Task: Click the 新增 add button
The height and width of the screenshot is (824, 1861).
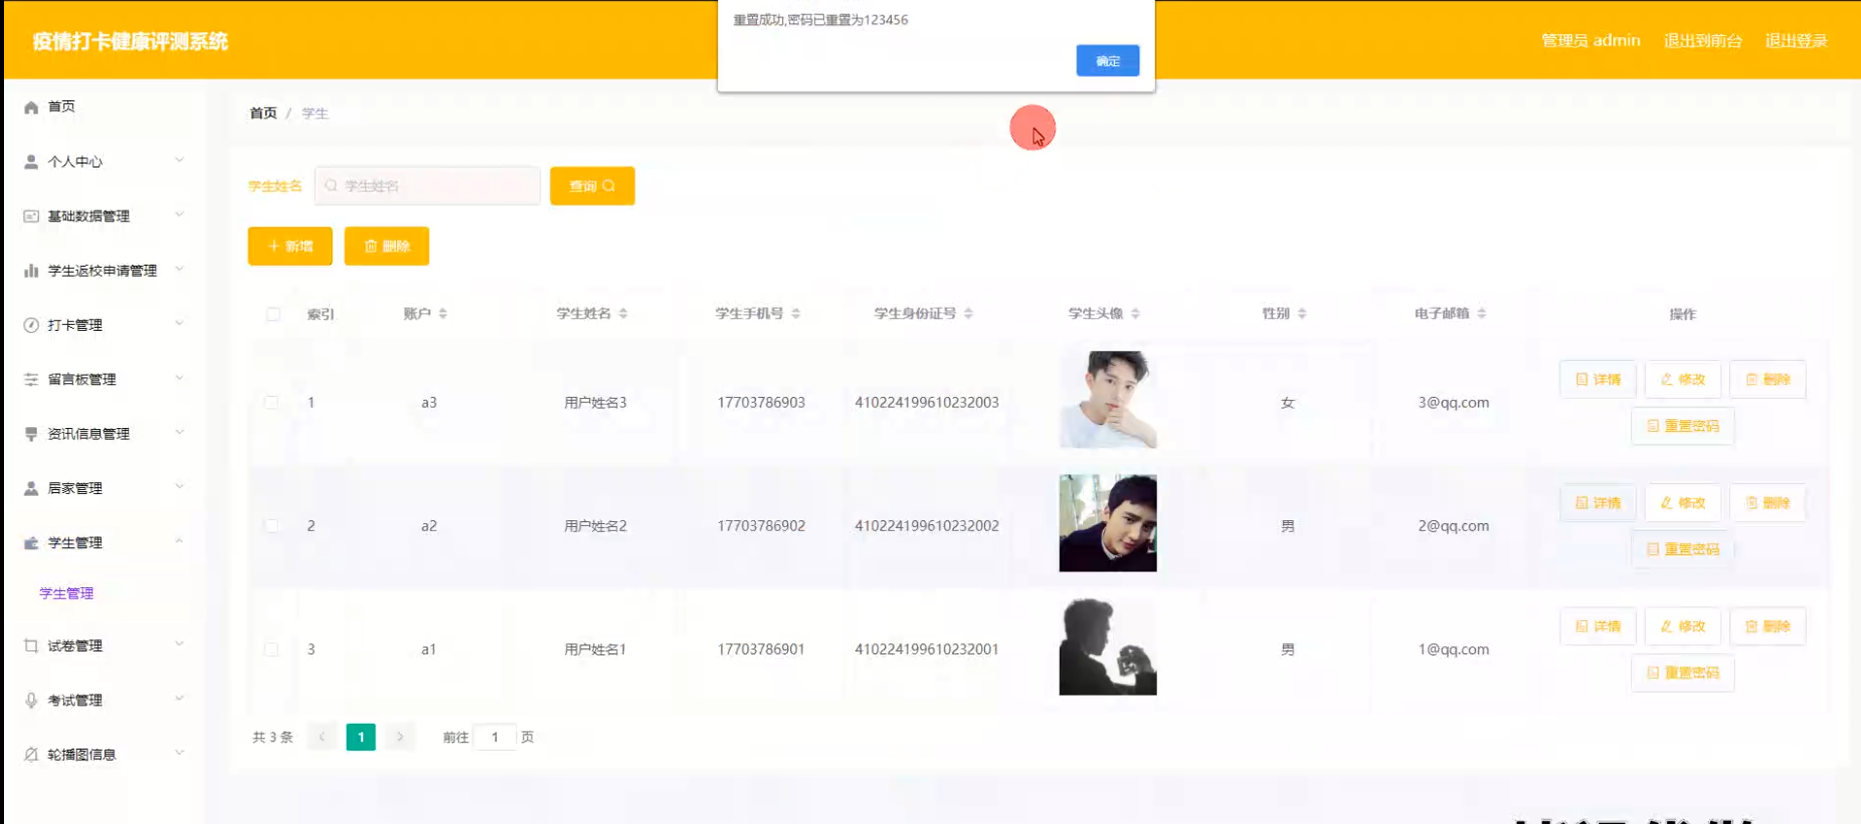Action: tap(290, 246)
